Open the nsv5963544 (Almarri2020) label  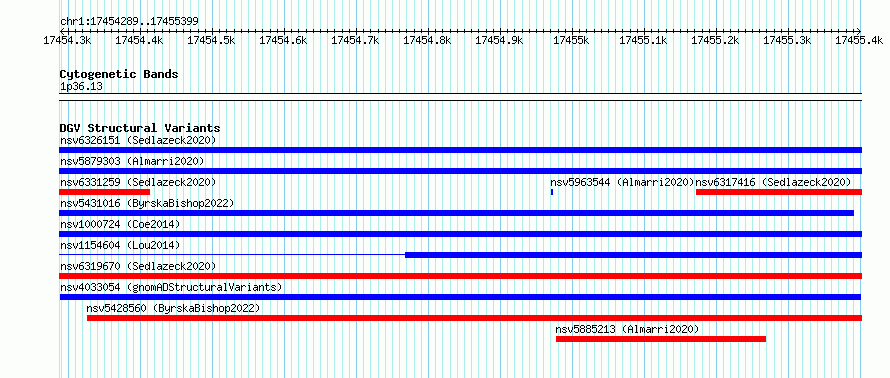tap(622, 182)
